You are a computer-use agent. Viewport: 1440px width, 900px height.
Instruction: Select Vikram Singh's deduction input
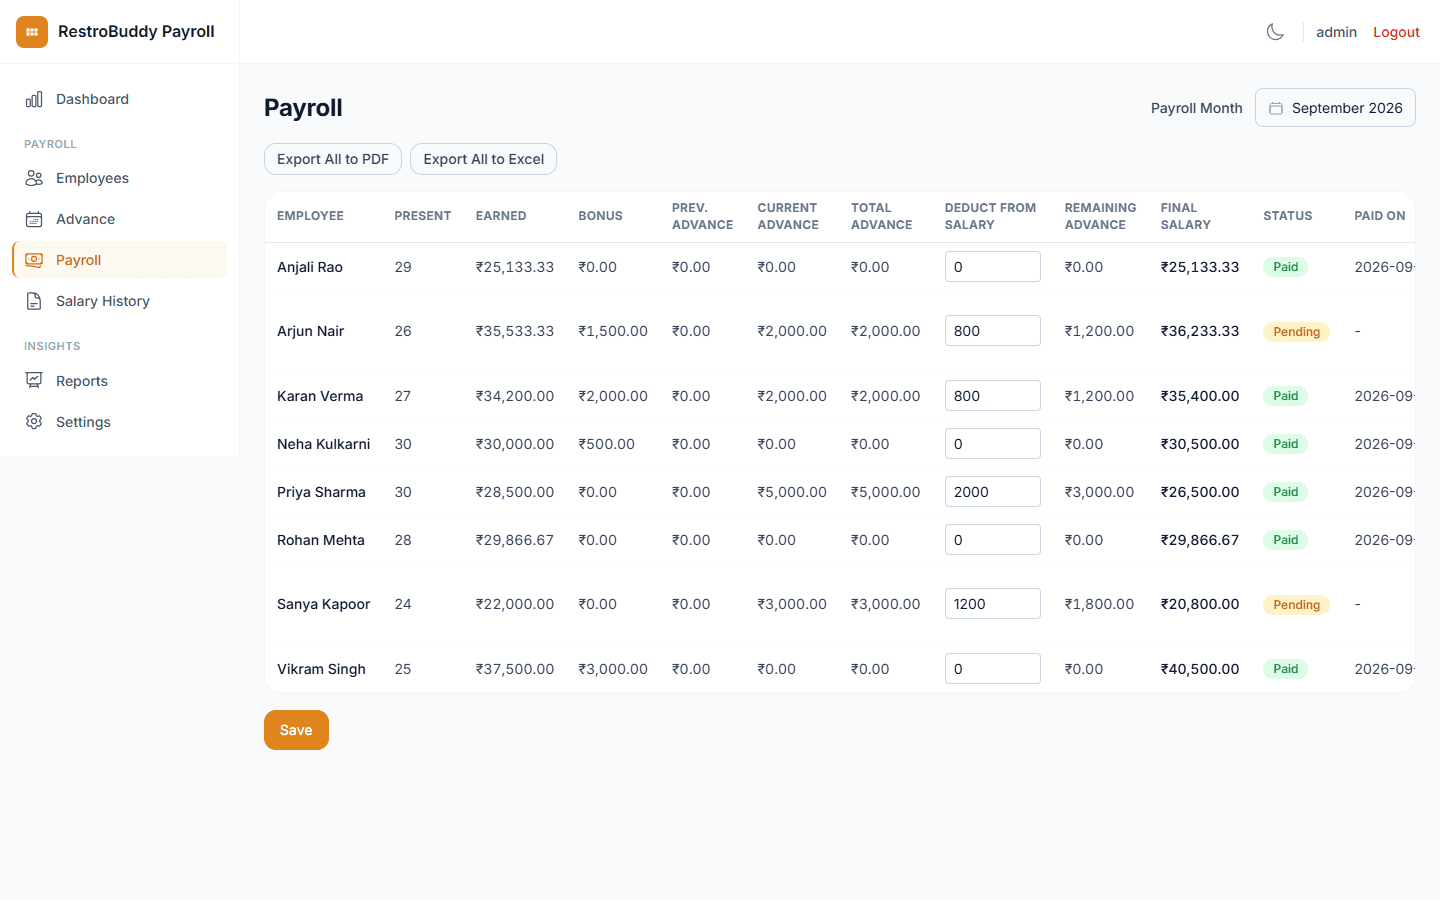pos(993,669)
